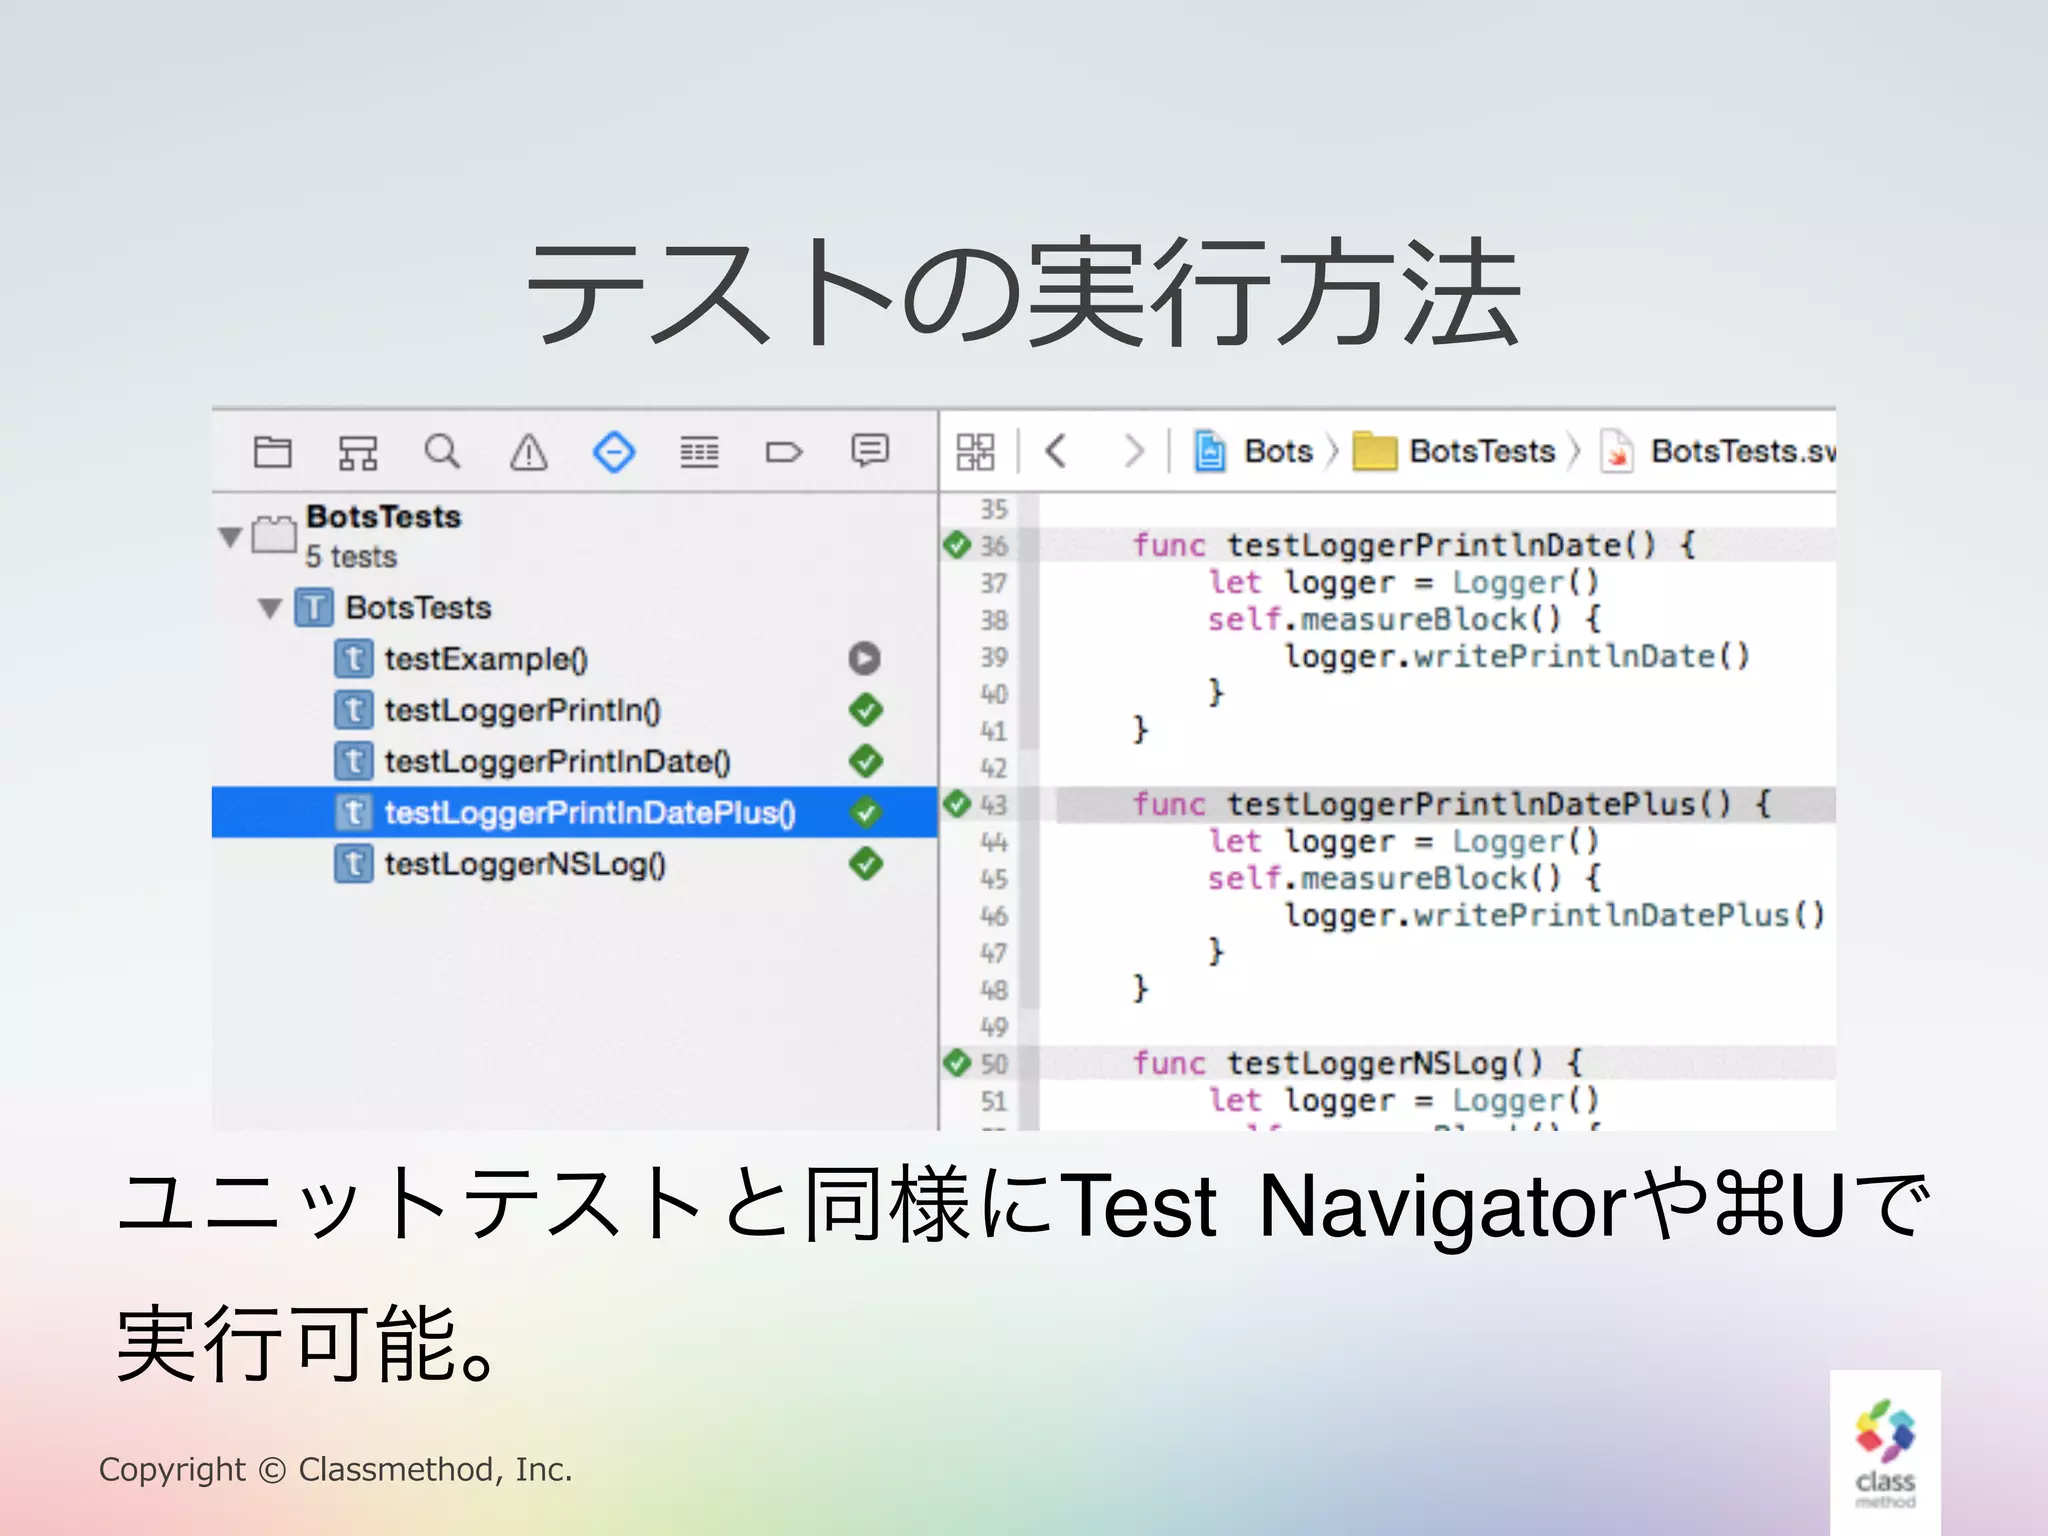Go forward with the right chevron
The width and height of the screenshot is (2048, 1536).
point(1133,451)
